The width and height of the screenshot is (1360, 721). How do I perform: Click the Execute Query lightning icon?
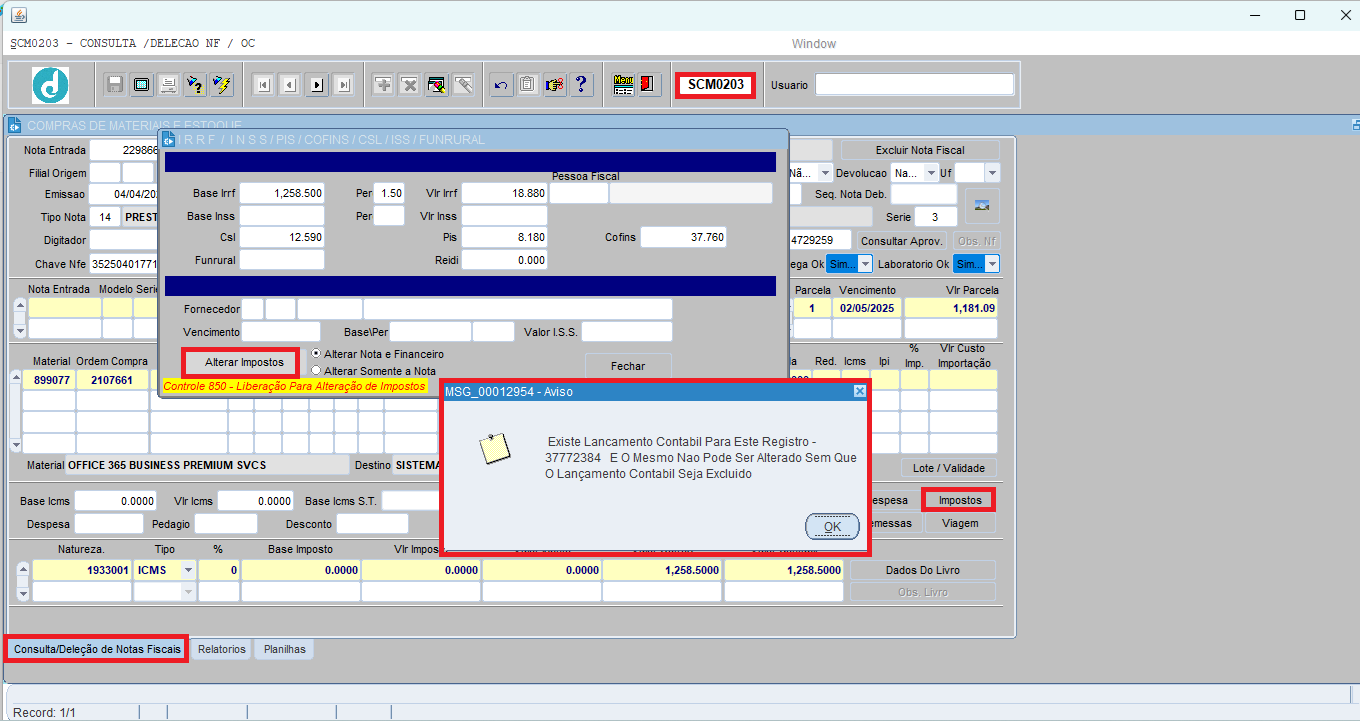(222, 85)
